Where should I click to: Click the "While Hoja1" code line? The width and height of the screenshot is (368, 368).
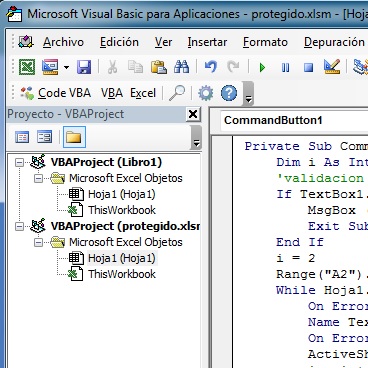[x=322, y=290]
